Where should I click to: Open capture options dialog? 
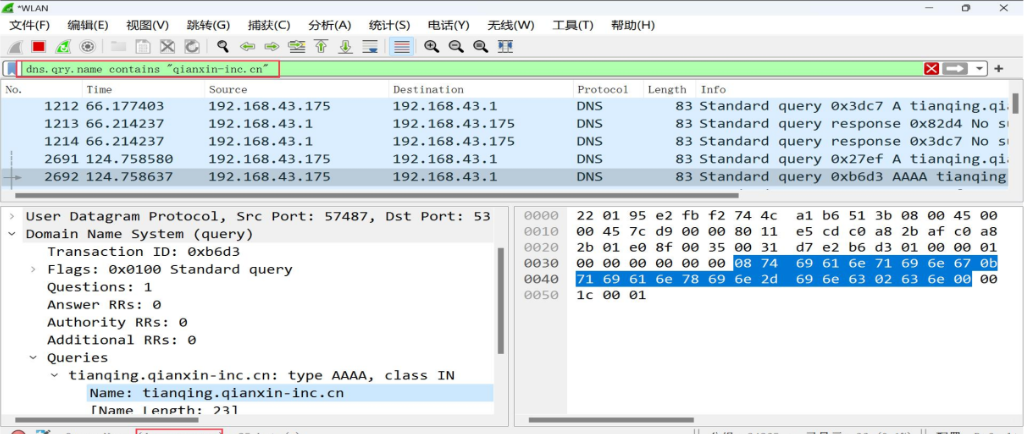pyautogui.click(x=88, y=46)
